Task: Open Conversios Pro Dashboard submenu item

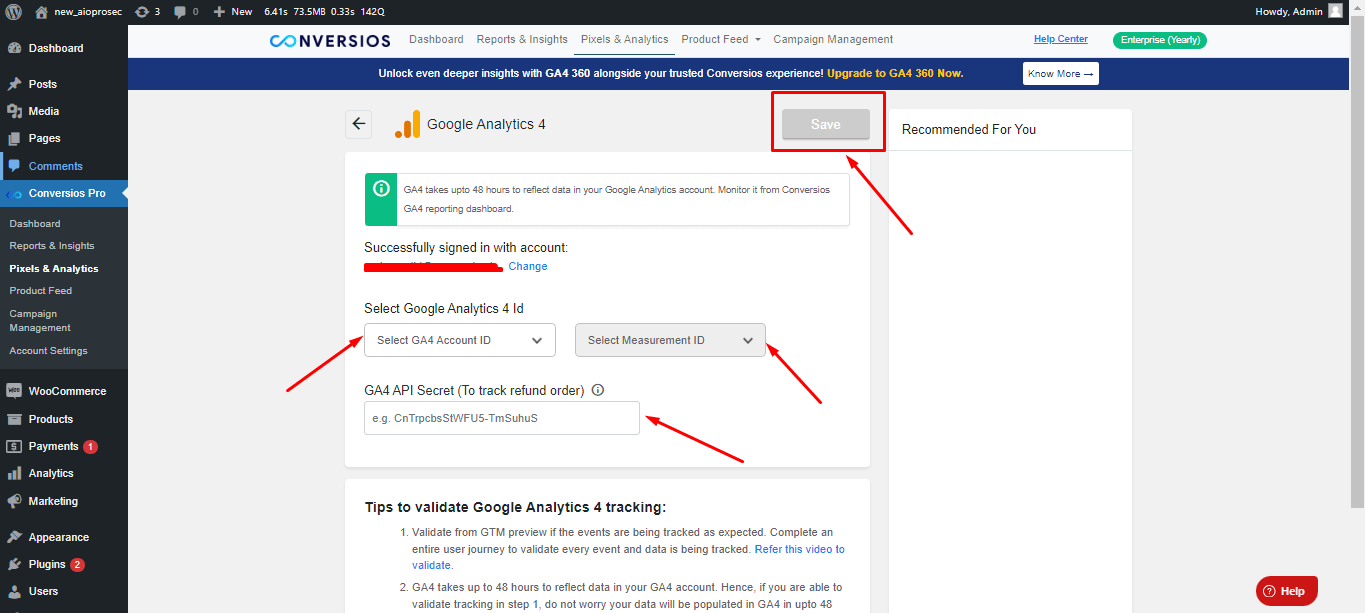Action: 35,224
